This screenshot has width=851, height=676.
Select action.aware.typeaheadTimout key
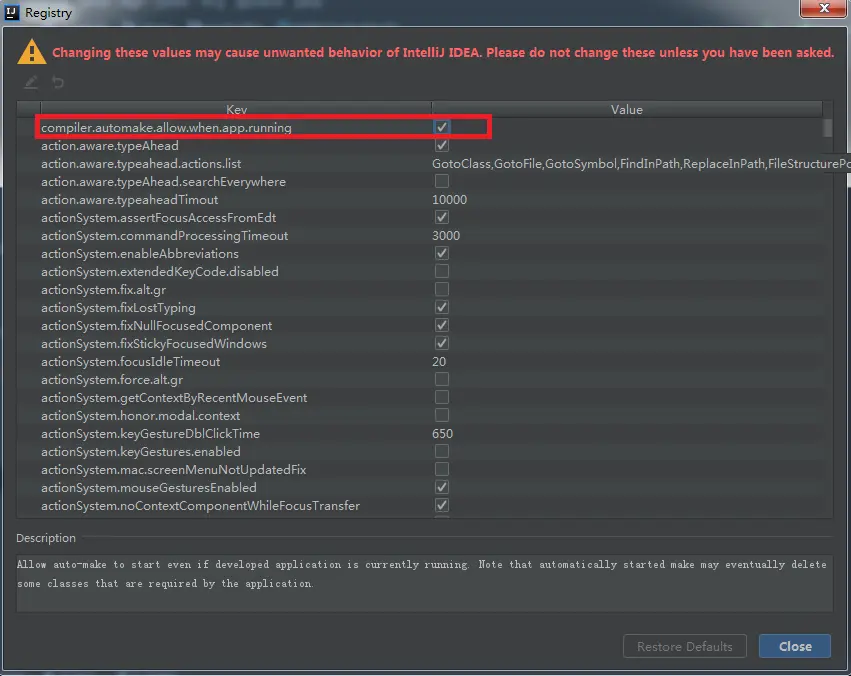tap(130, 200)
